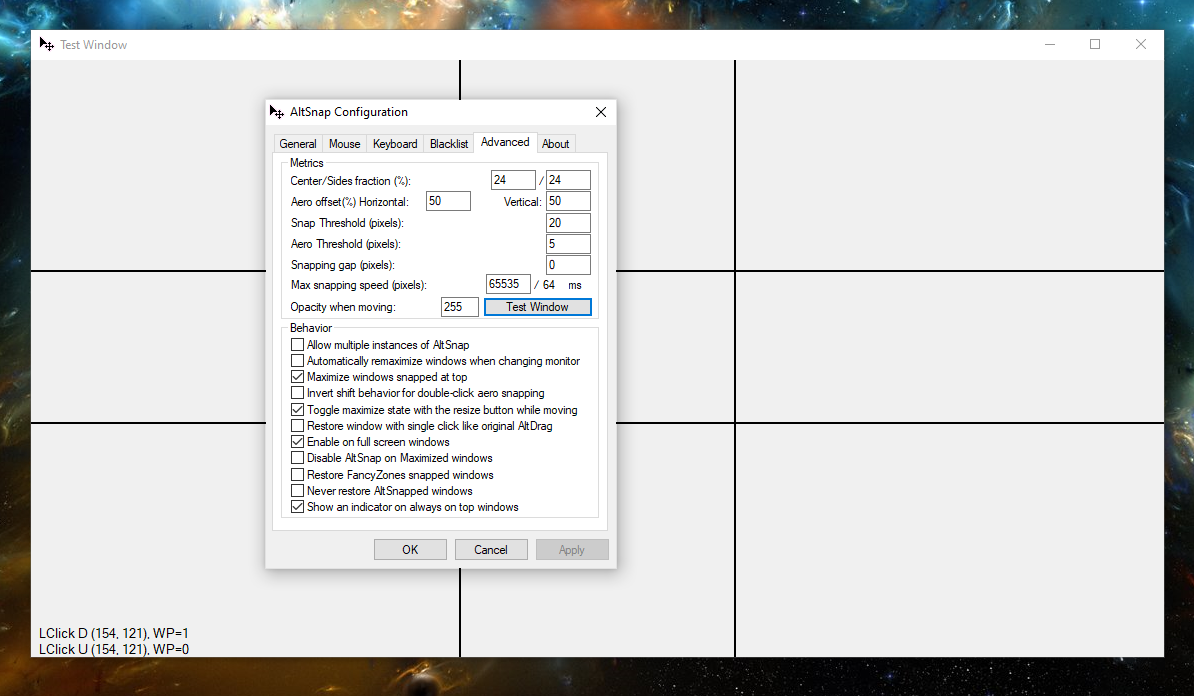Viewport: 1194px width, 696px height.
Task: Open the About tab
Action: [x=556, y=144]
